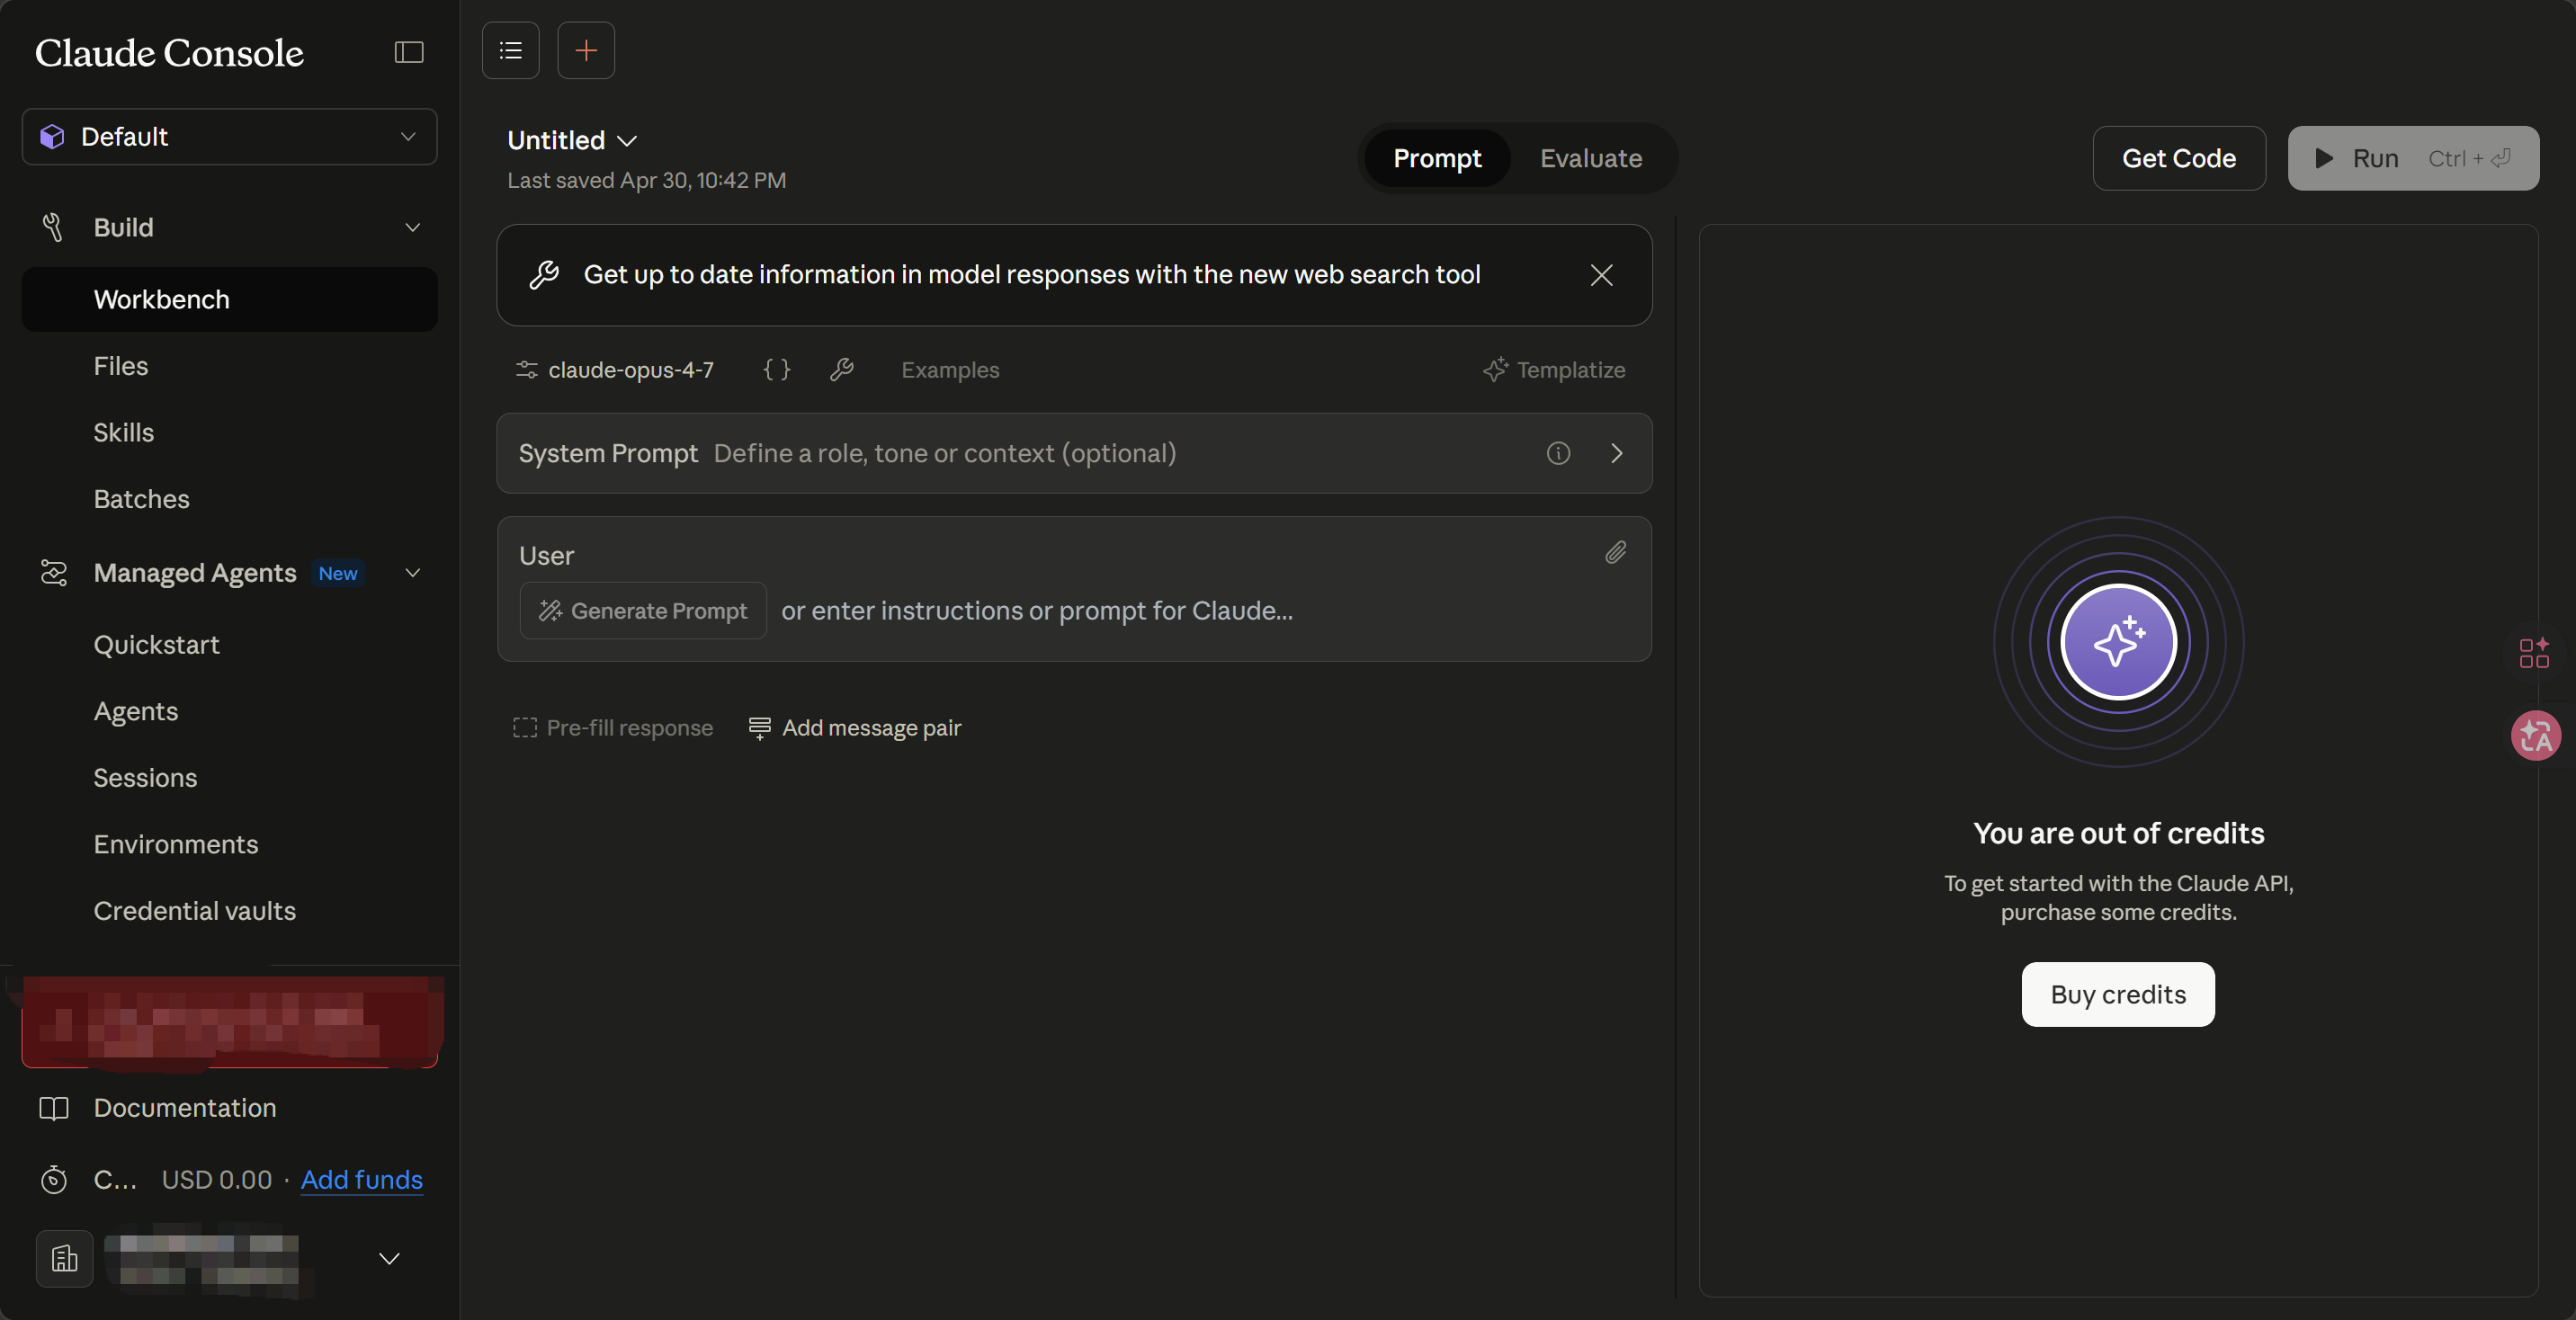This screenshot has width=2576, height=1320.
Task: Click the floating translate icon
Action: (2535, 736)
